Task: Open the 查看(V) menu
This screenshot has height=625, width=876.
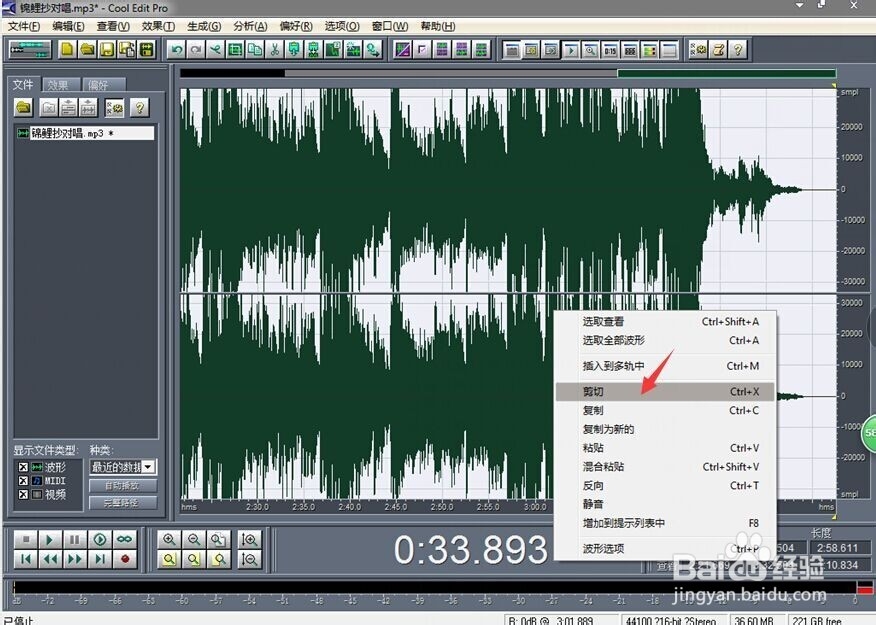Action: tap(113, 26)
